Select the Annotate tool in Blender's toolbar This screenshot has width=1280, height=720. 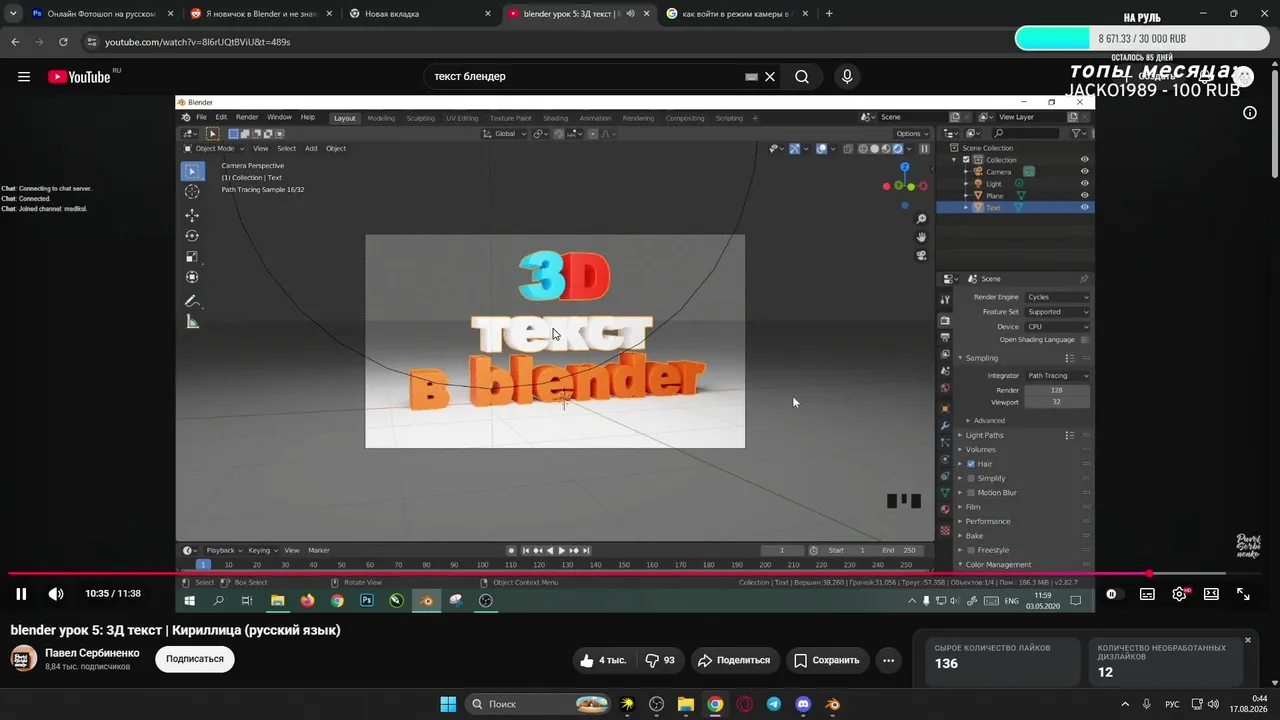pos(192,301)
